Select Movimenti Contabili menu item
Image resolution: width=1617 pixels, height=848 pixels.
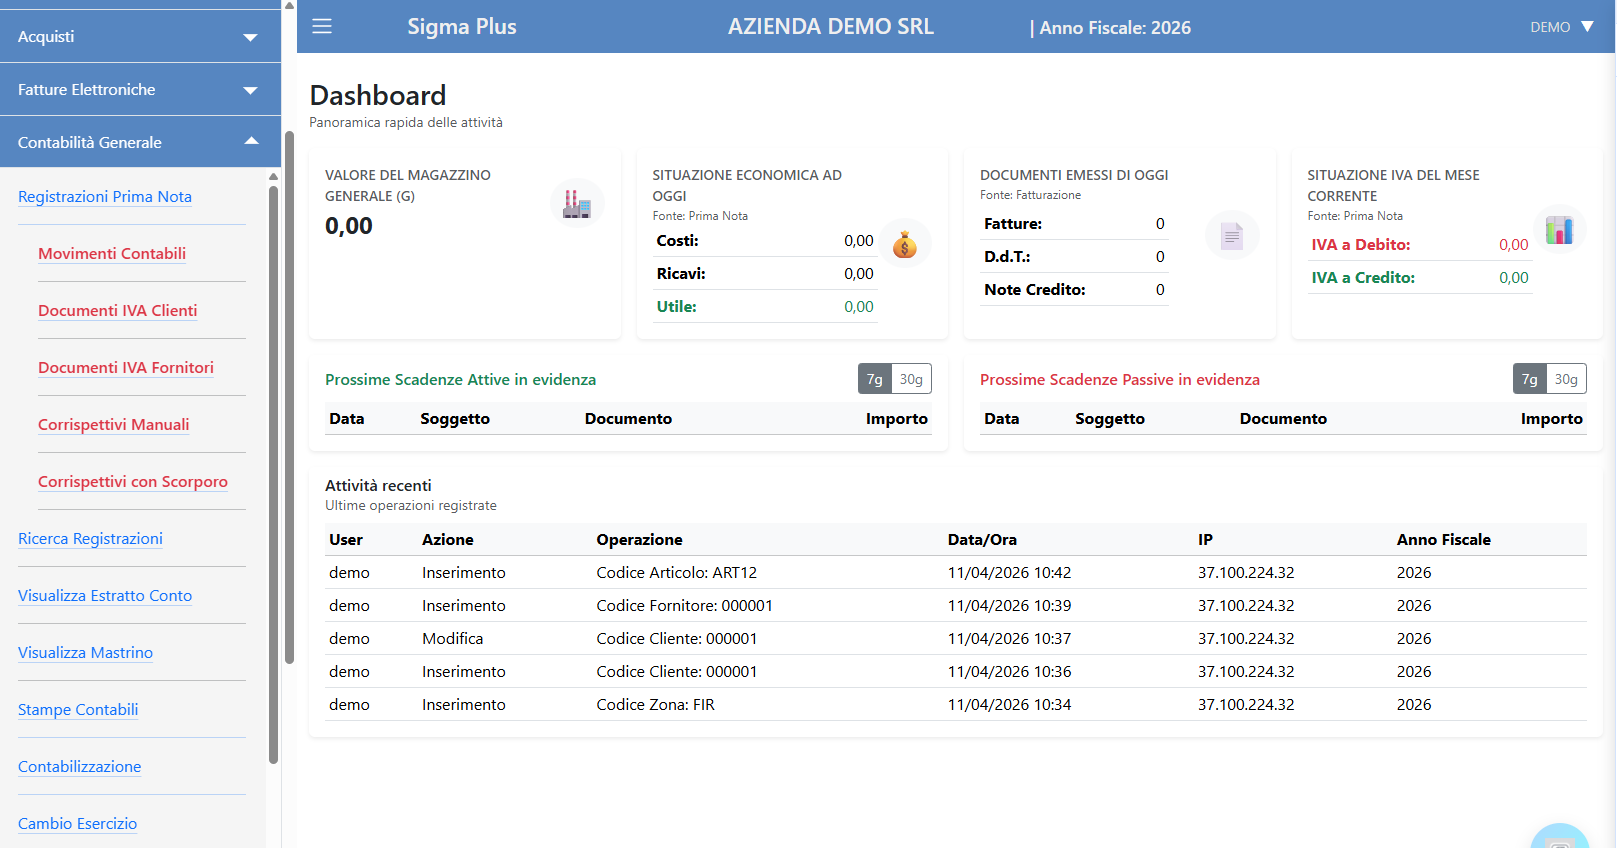click(112, 254)
